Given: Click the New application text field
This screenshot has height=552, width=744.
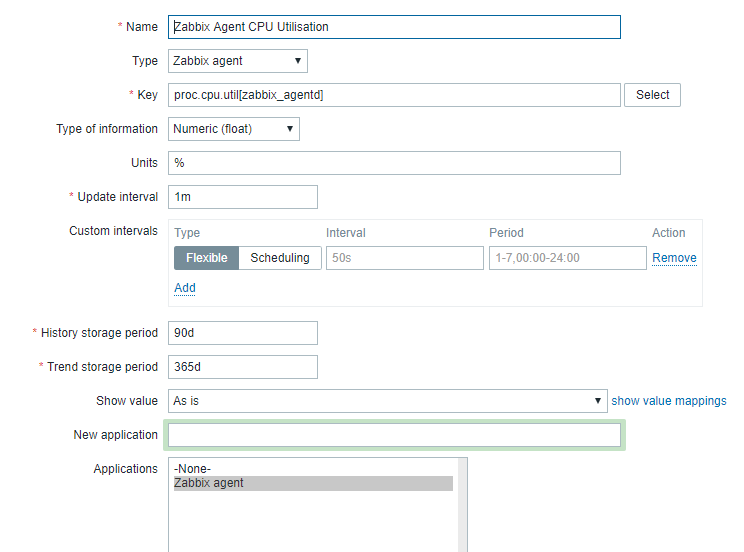Looking at the screenshot, I should [394, 435].
